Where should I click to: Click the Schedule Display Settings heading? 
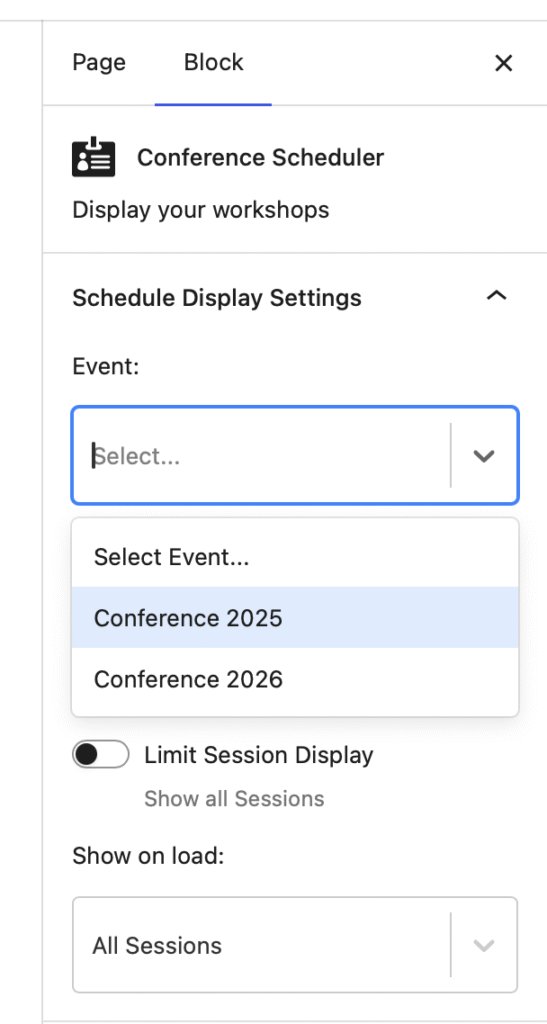(217, 298)
